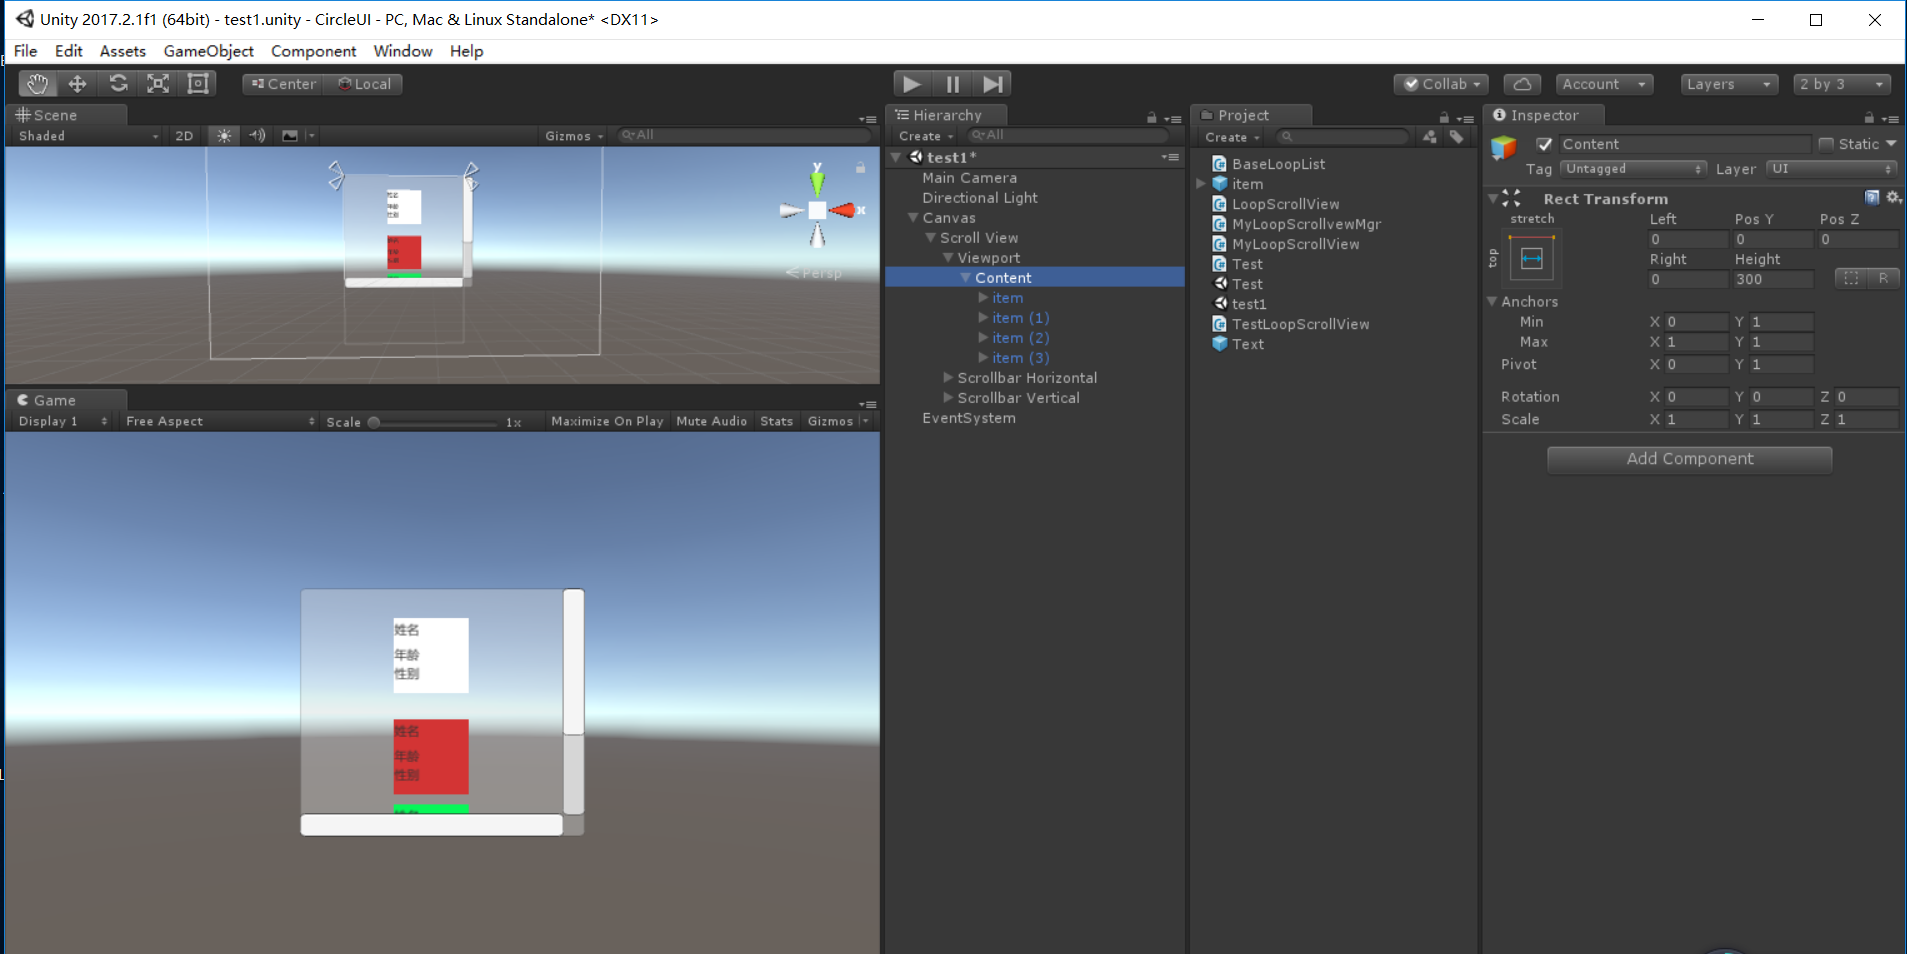Toggle scene lighting sun icon

pos(224,136)
